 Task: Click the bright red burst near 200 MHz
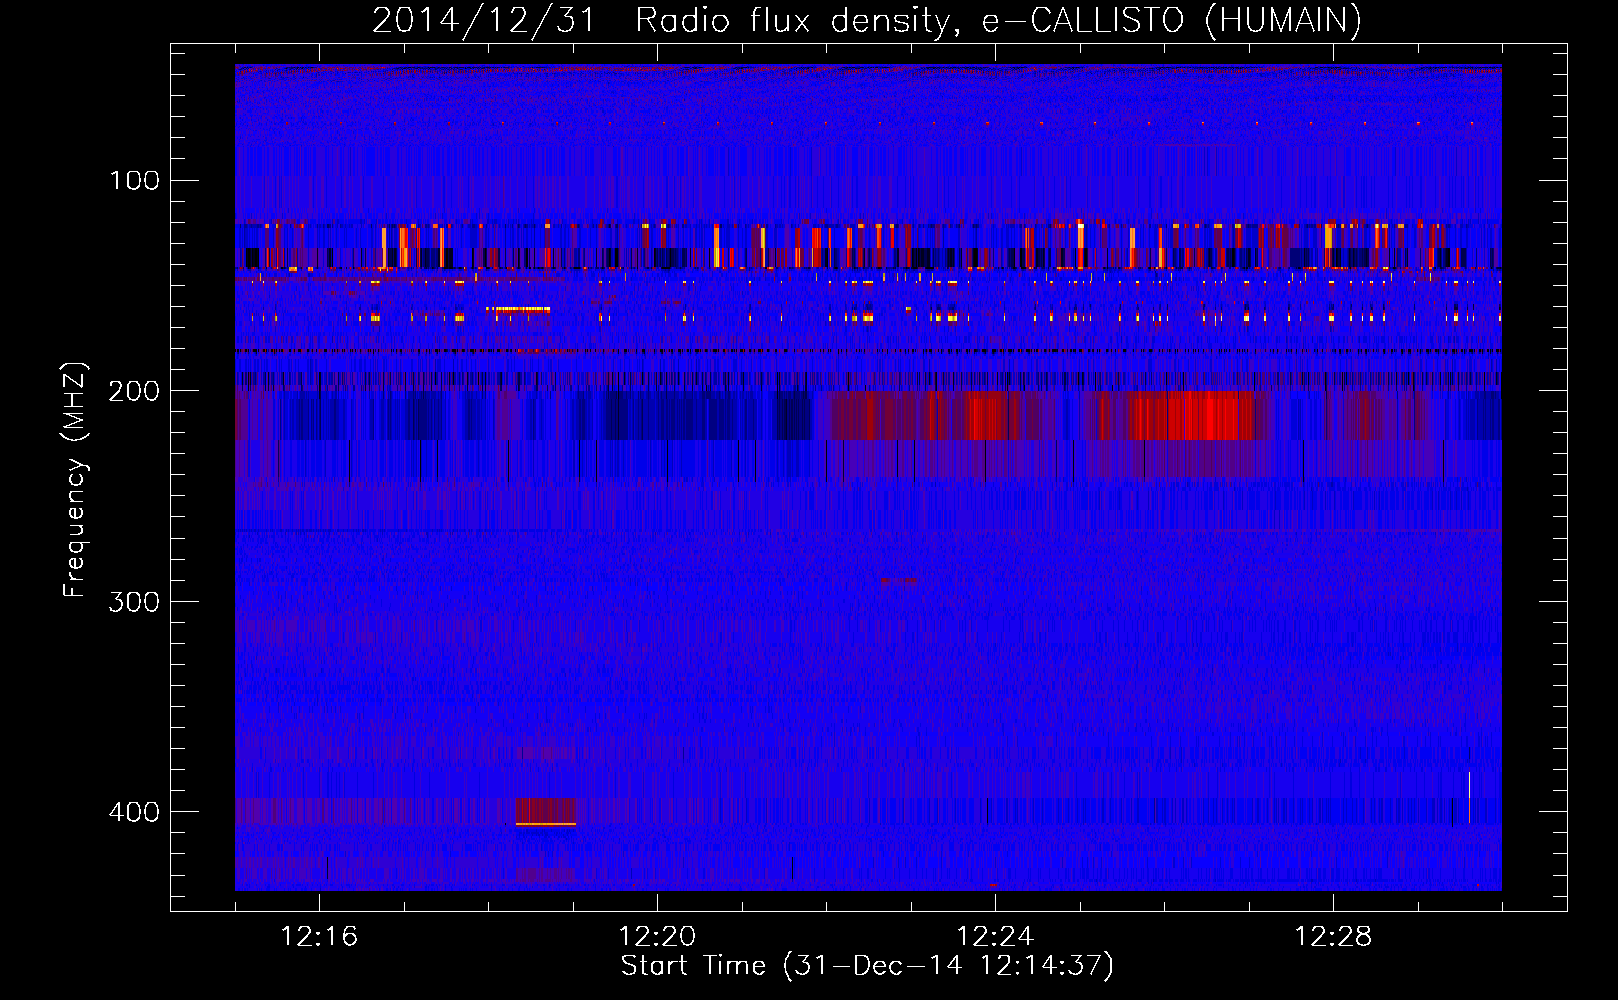pyautogui.click(x=1190, y=416)
